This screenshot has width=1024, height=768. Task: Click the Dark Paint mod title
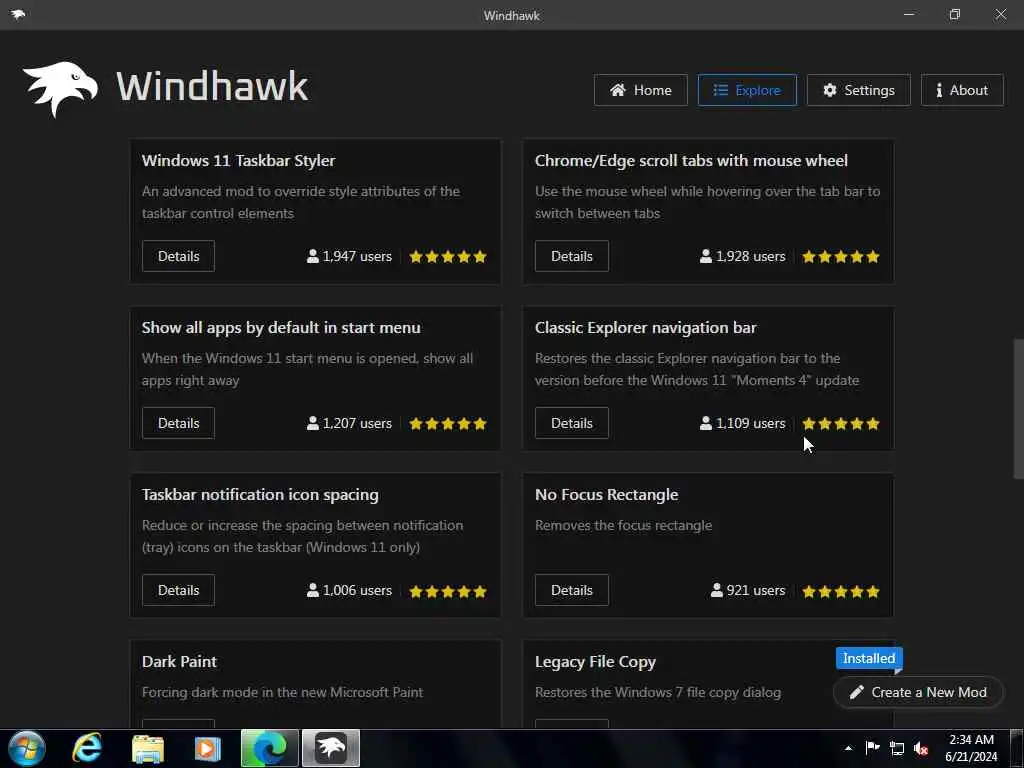click(179, 662)
